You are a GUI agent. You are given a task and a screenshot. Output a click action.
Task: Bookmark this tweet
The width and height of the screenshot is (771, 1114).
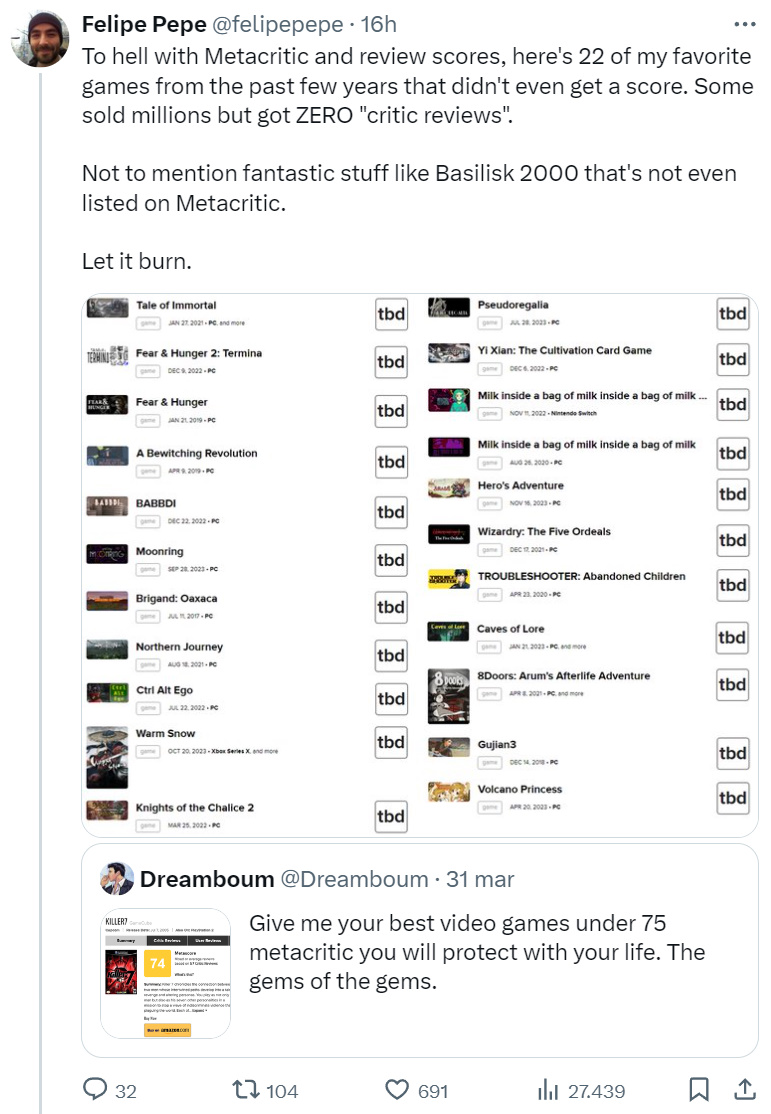[x=700, y=1089]
